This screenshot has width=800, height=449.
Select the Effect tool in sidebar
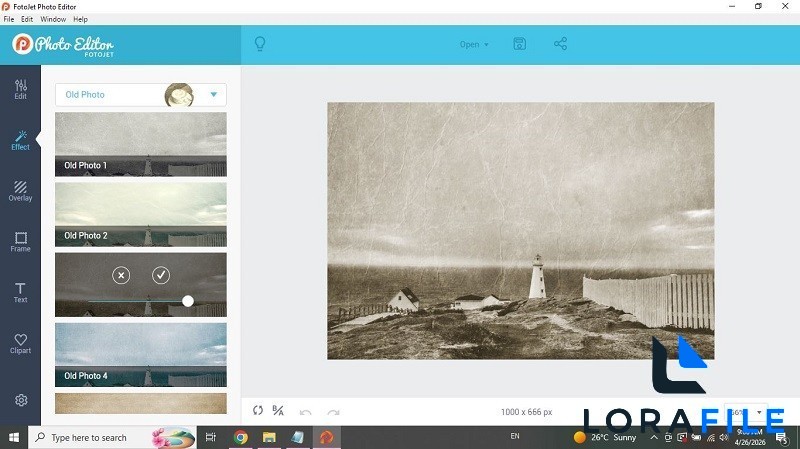click(x=20, y=140)
